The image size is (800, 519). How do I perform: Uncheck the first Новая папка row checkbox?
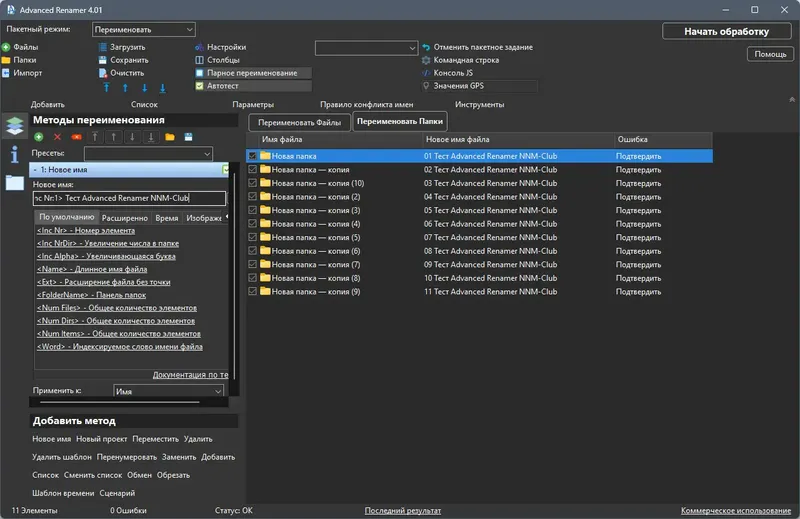click(253, 156)
